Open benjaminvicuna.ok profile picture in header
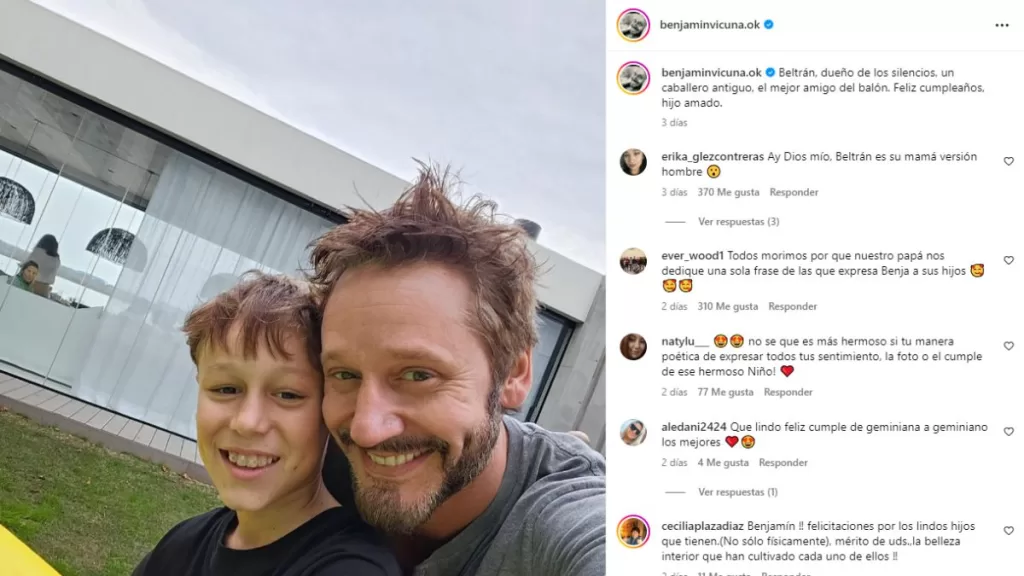 (633, 25)
